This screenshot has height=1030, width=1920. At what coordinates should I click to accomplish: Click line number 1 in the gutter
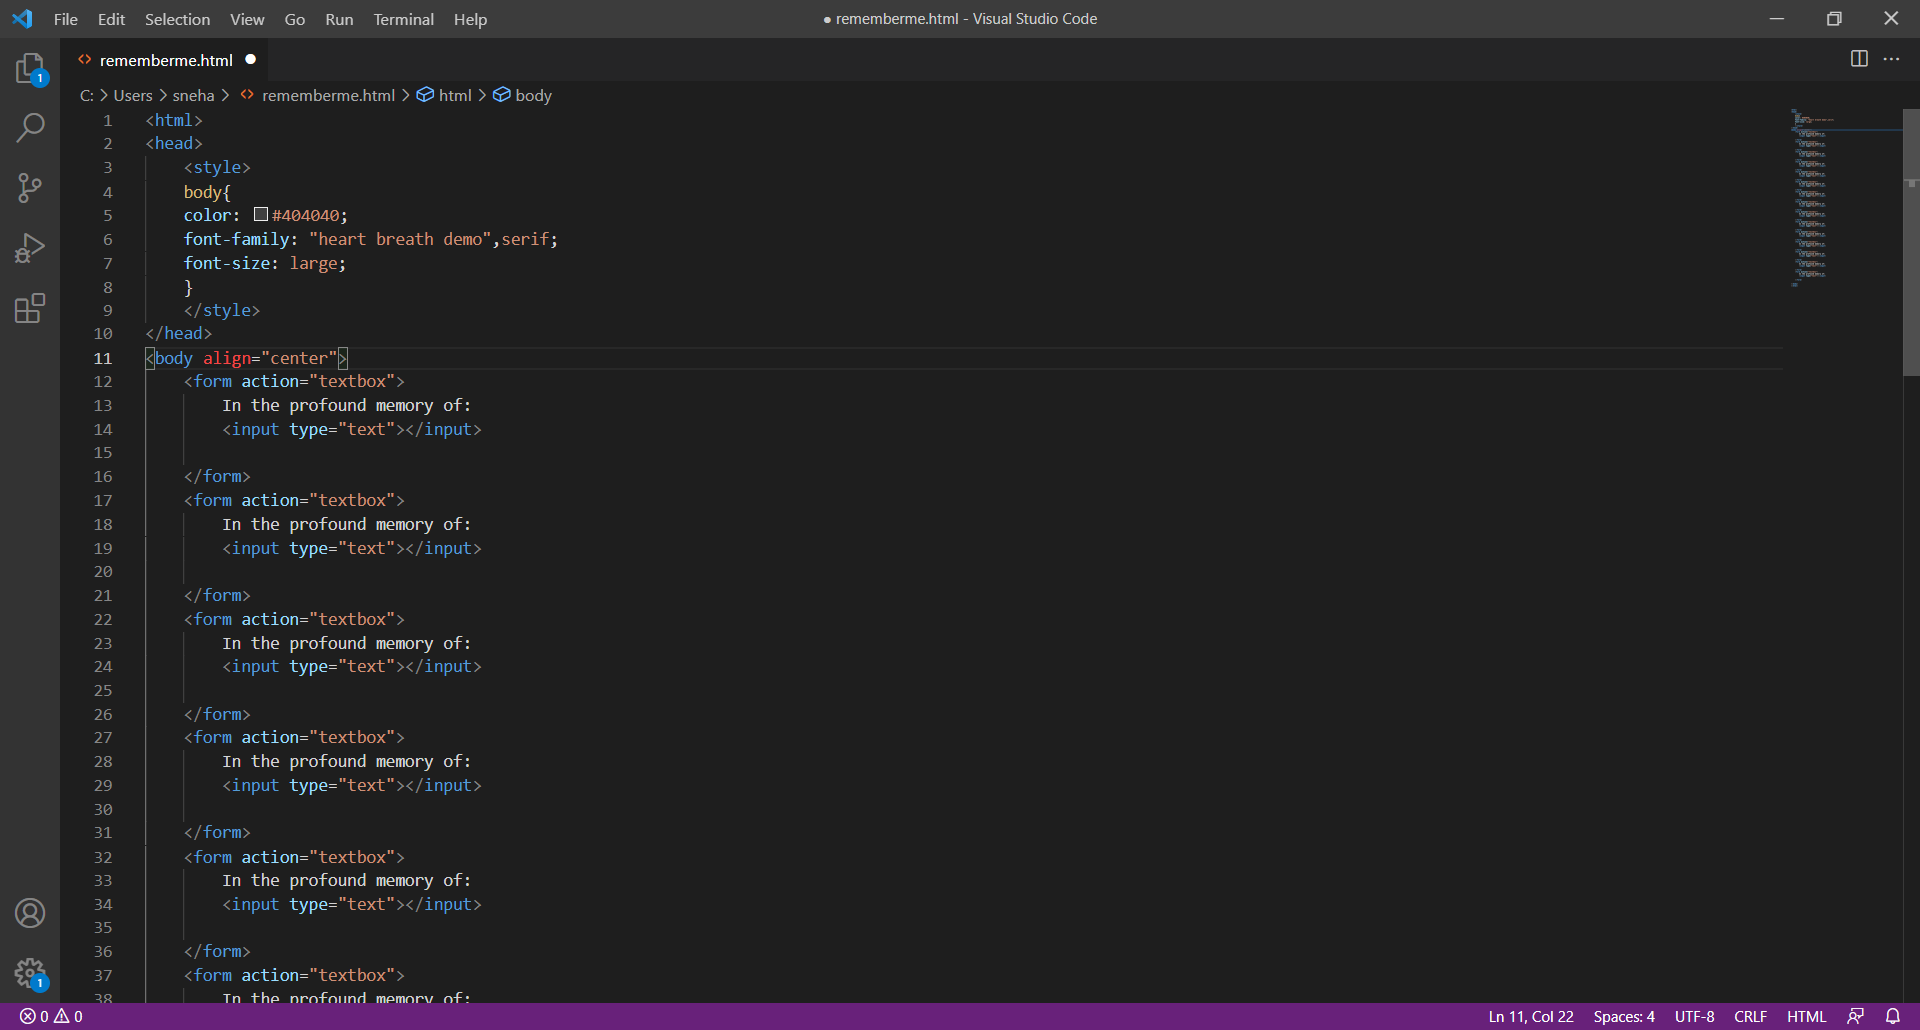tap(108, 120)
